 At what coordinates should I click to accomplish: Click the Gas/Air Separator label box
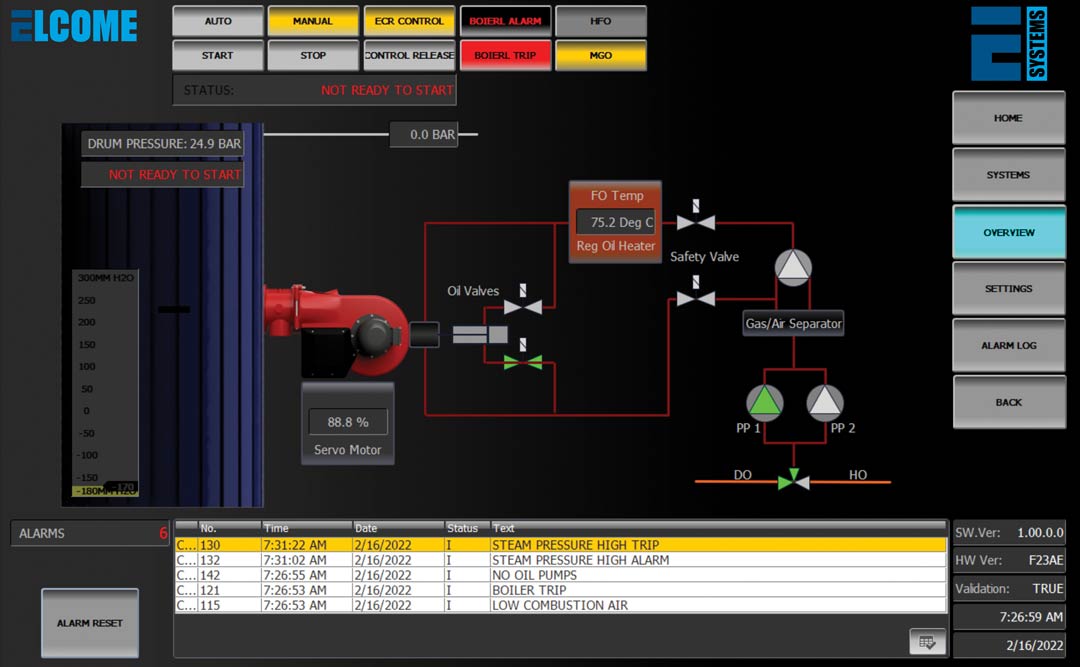click(793, 323)
